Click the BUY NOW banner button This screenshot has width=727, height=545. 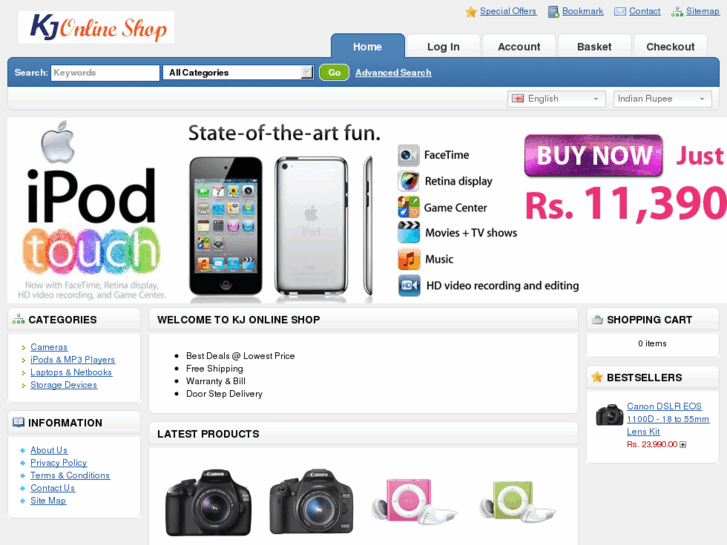tap(594, 156)
